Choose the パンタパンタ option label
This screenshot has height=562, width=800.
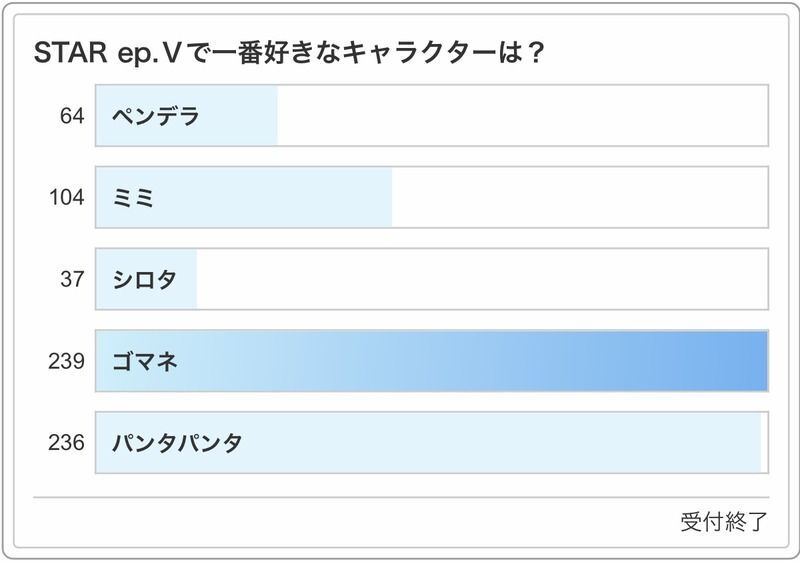tap(178, 442)
